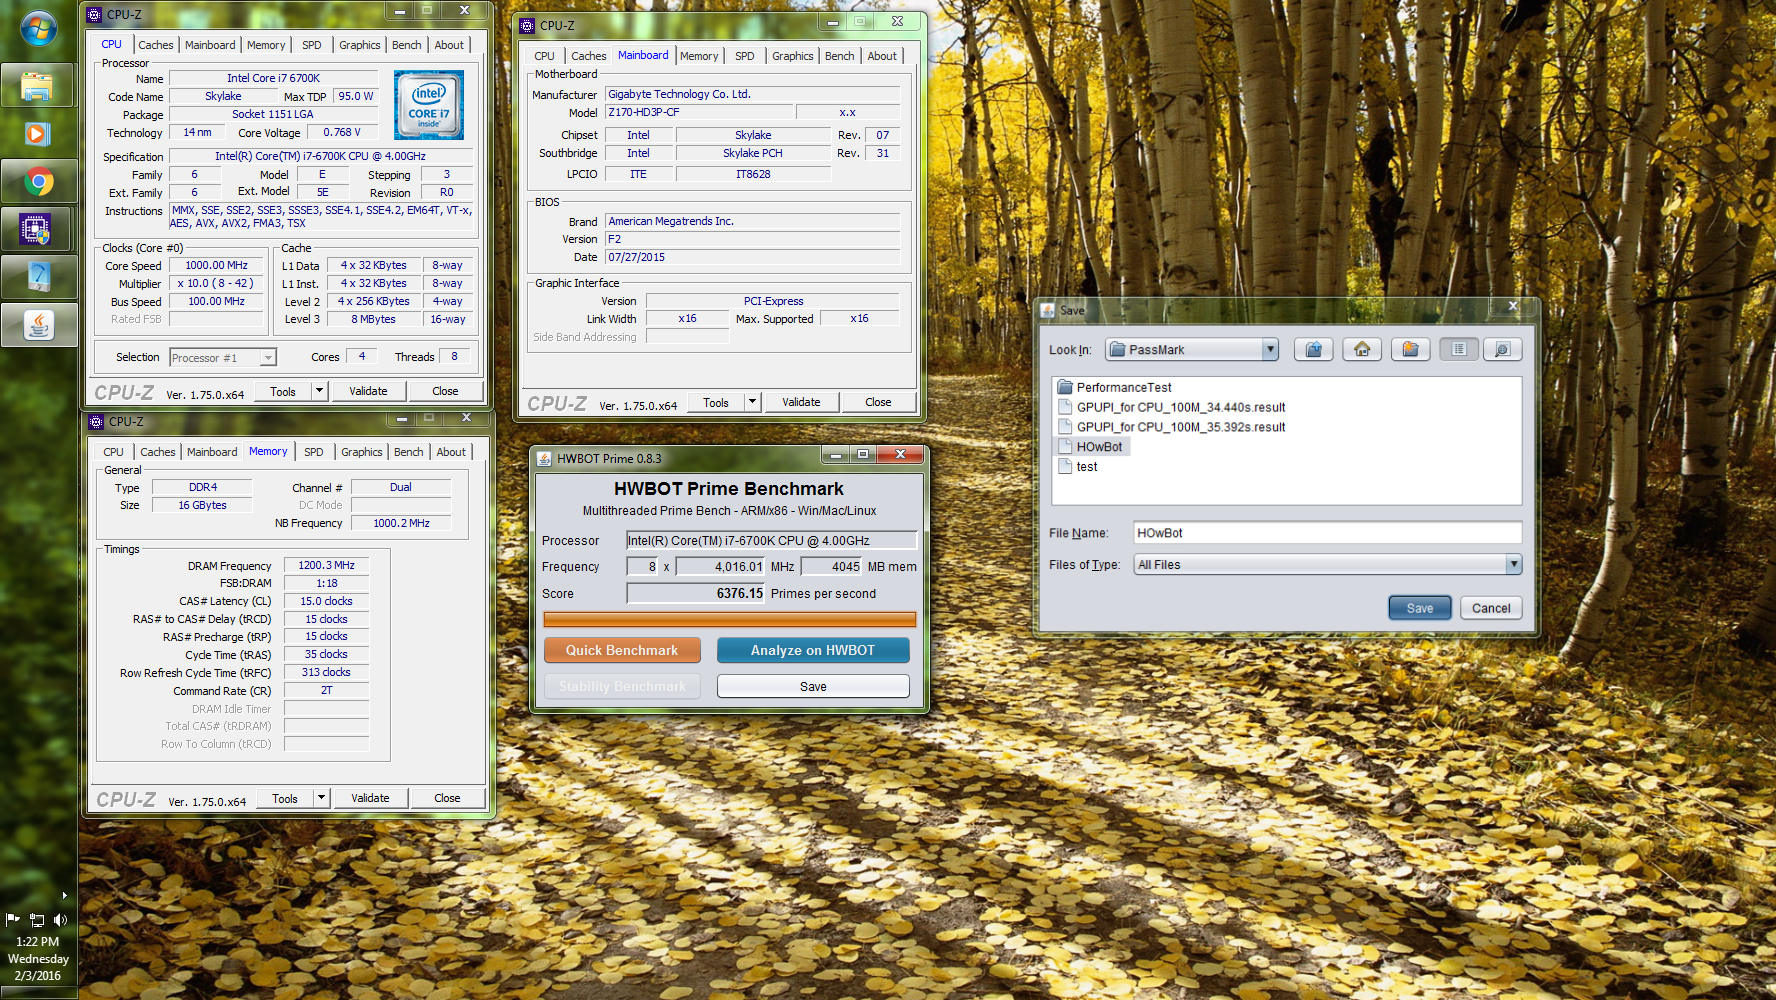Viewport: 1776px width, 1000px height.
Task: Select file icon of GPUPI 35.392s result
Action: click(1065, 427)
